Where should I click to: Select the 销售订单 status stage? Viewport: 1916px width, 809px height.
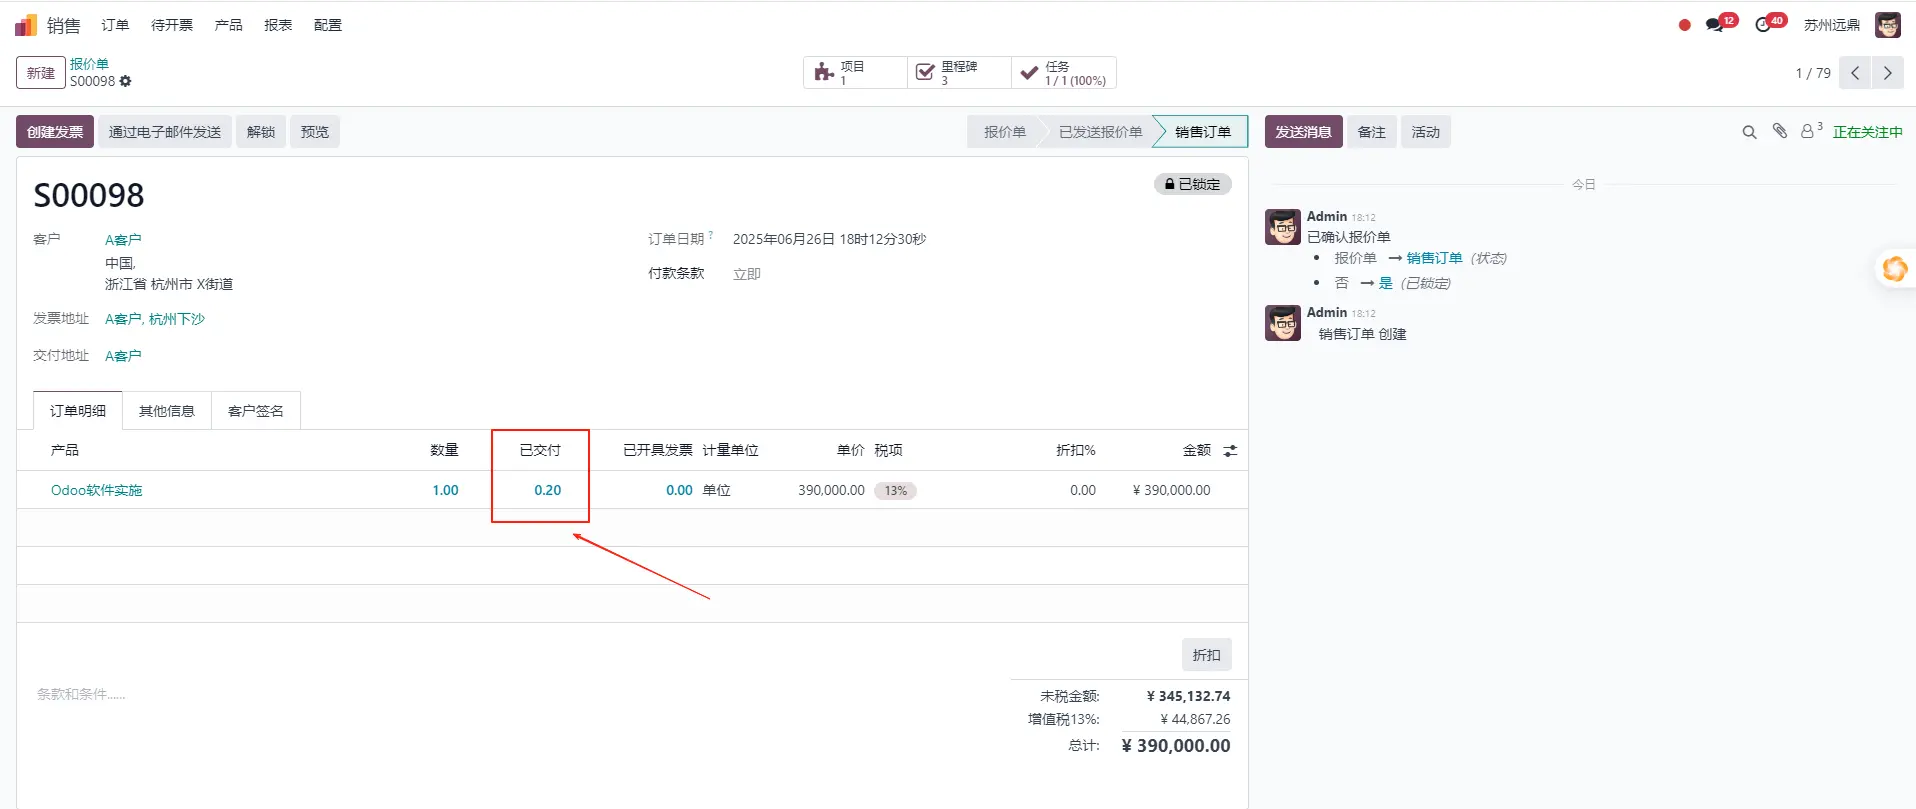[1203, 132]
